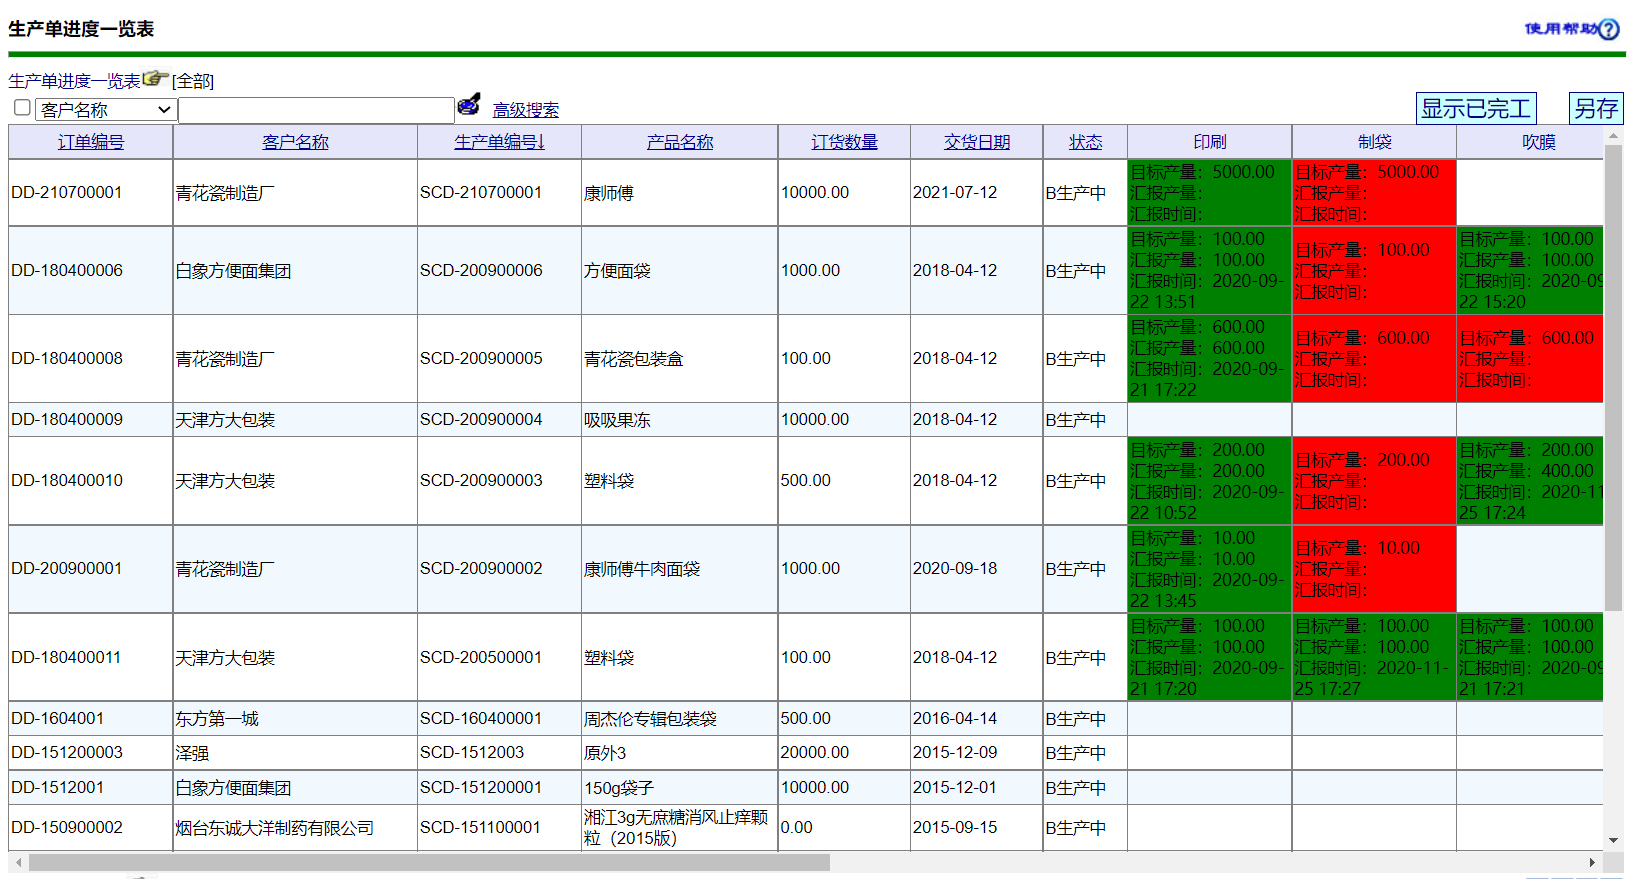Click customer 烟台东诚大洋制药有限公司
Viewport: 1629px width, 879px height.
[x=275, y=828]
